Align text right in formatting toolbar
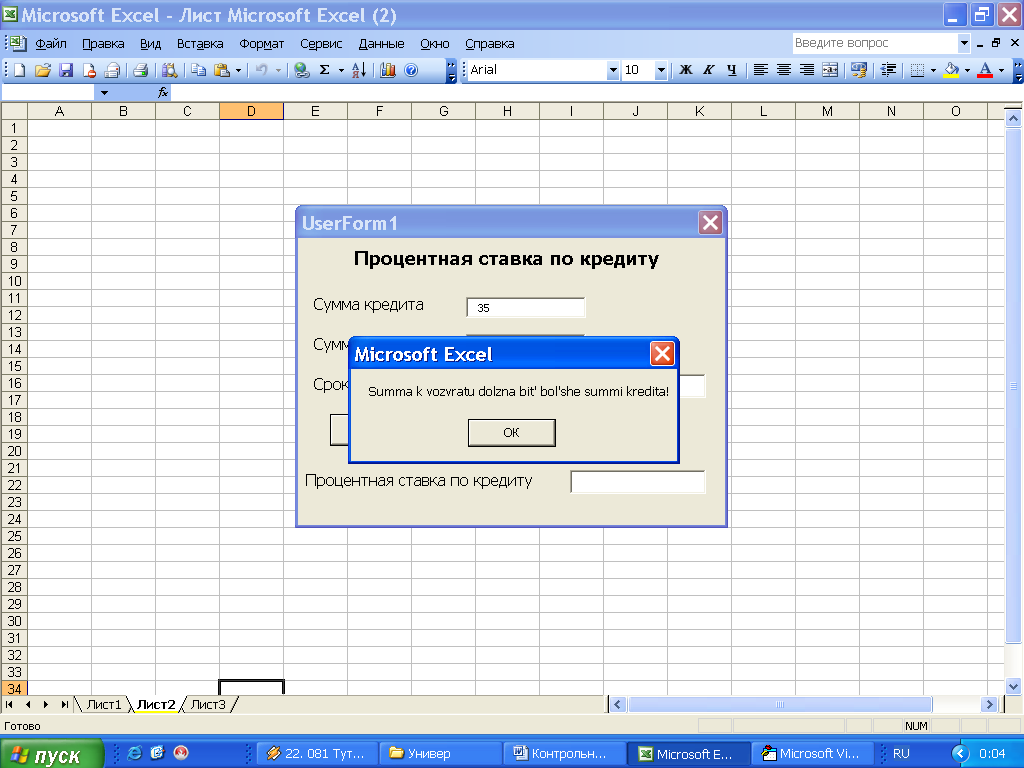This screenshot has height=768, width=1024. 807,70
